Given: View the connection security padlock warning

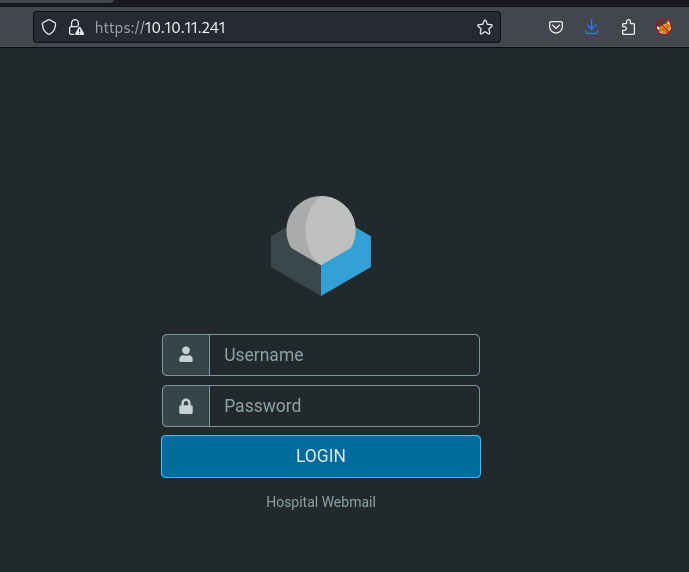Looking at the screenshot, I should tap(76, 27).
